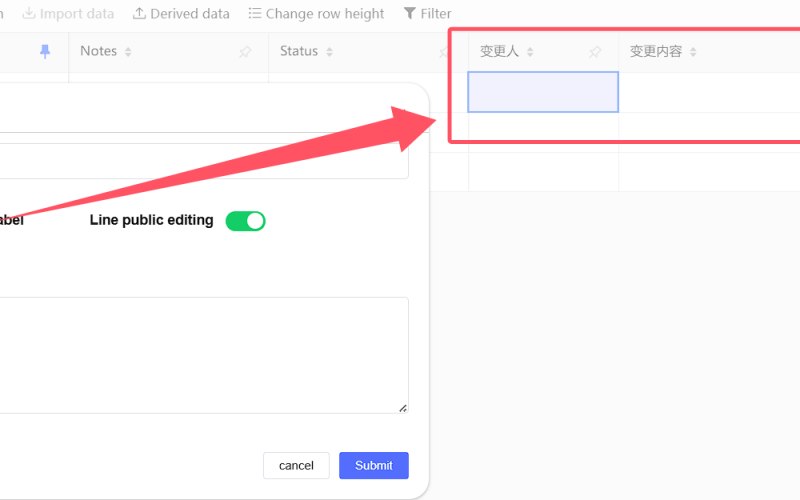Click the cancel button
Viewport: 800px width, 500px height.
pyautogui.click(x=296, y=465)
